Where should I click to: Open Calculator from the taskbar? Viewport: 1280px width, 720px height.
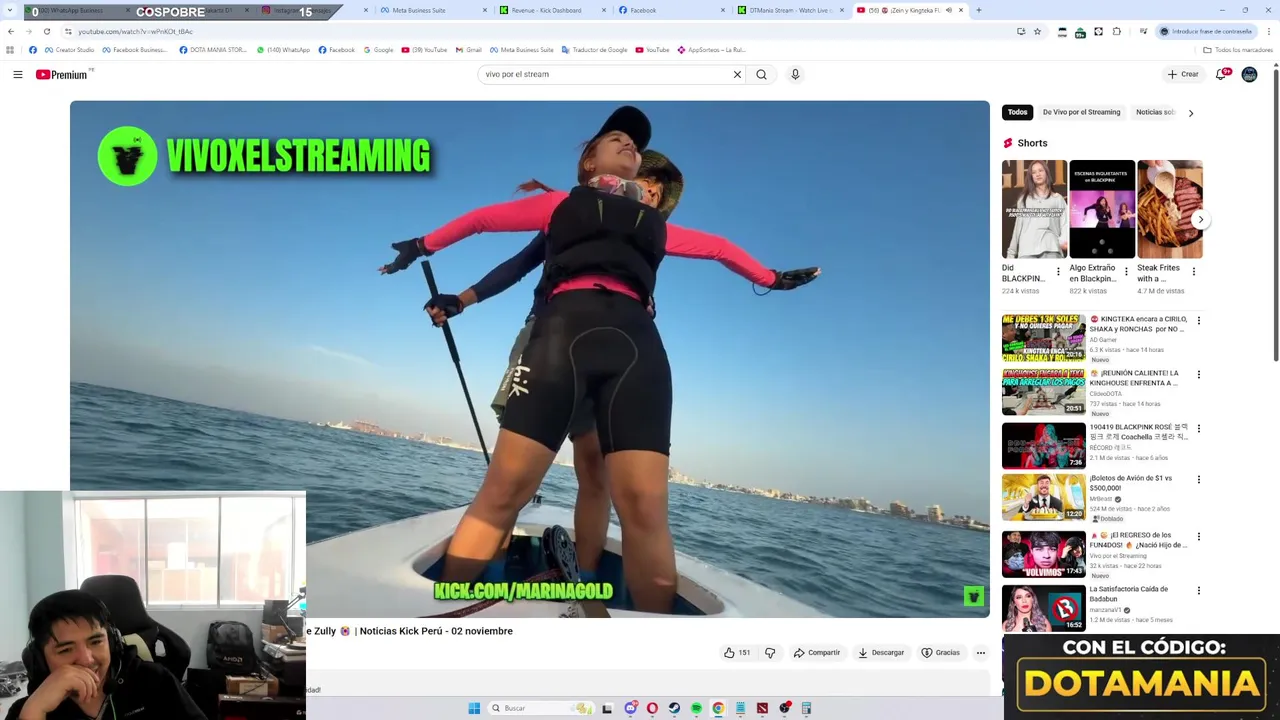(806, 708)
